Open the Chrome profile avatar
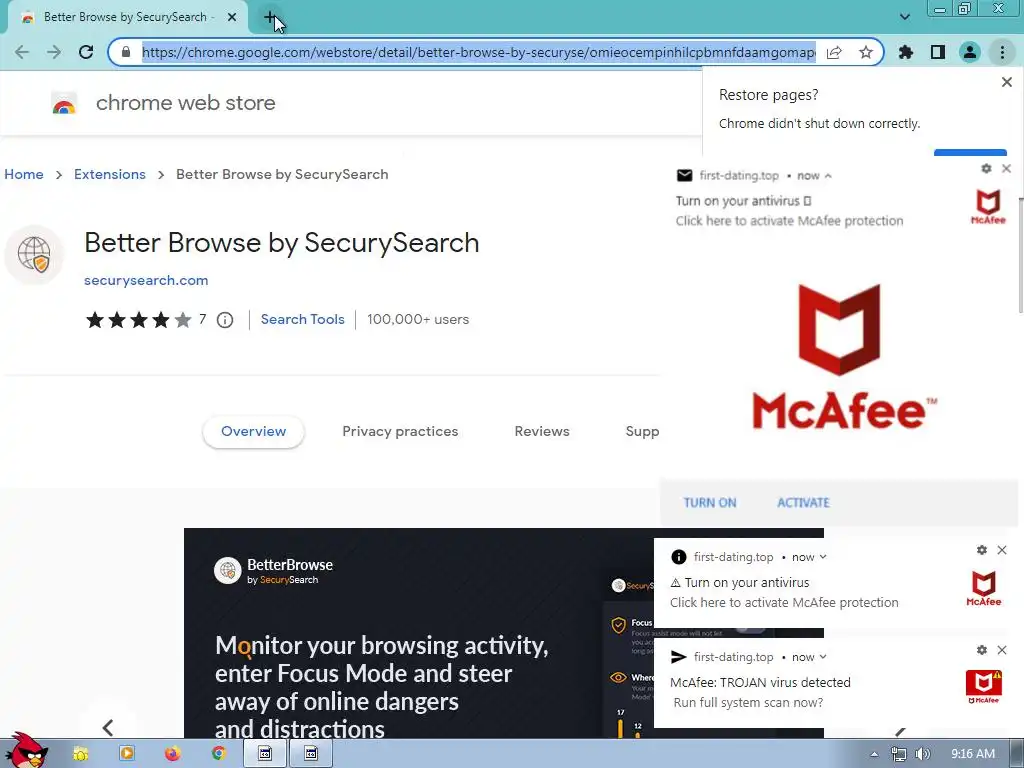1024x768 pixels. (x=970, y=52)
